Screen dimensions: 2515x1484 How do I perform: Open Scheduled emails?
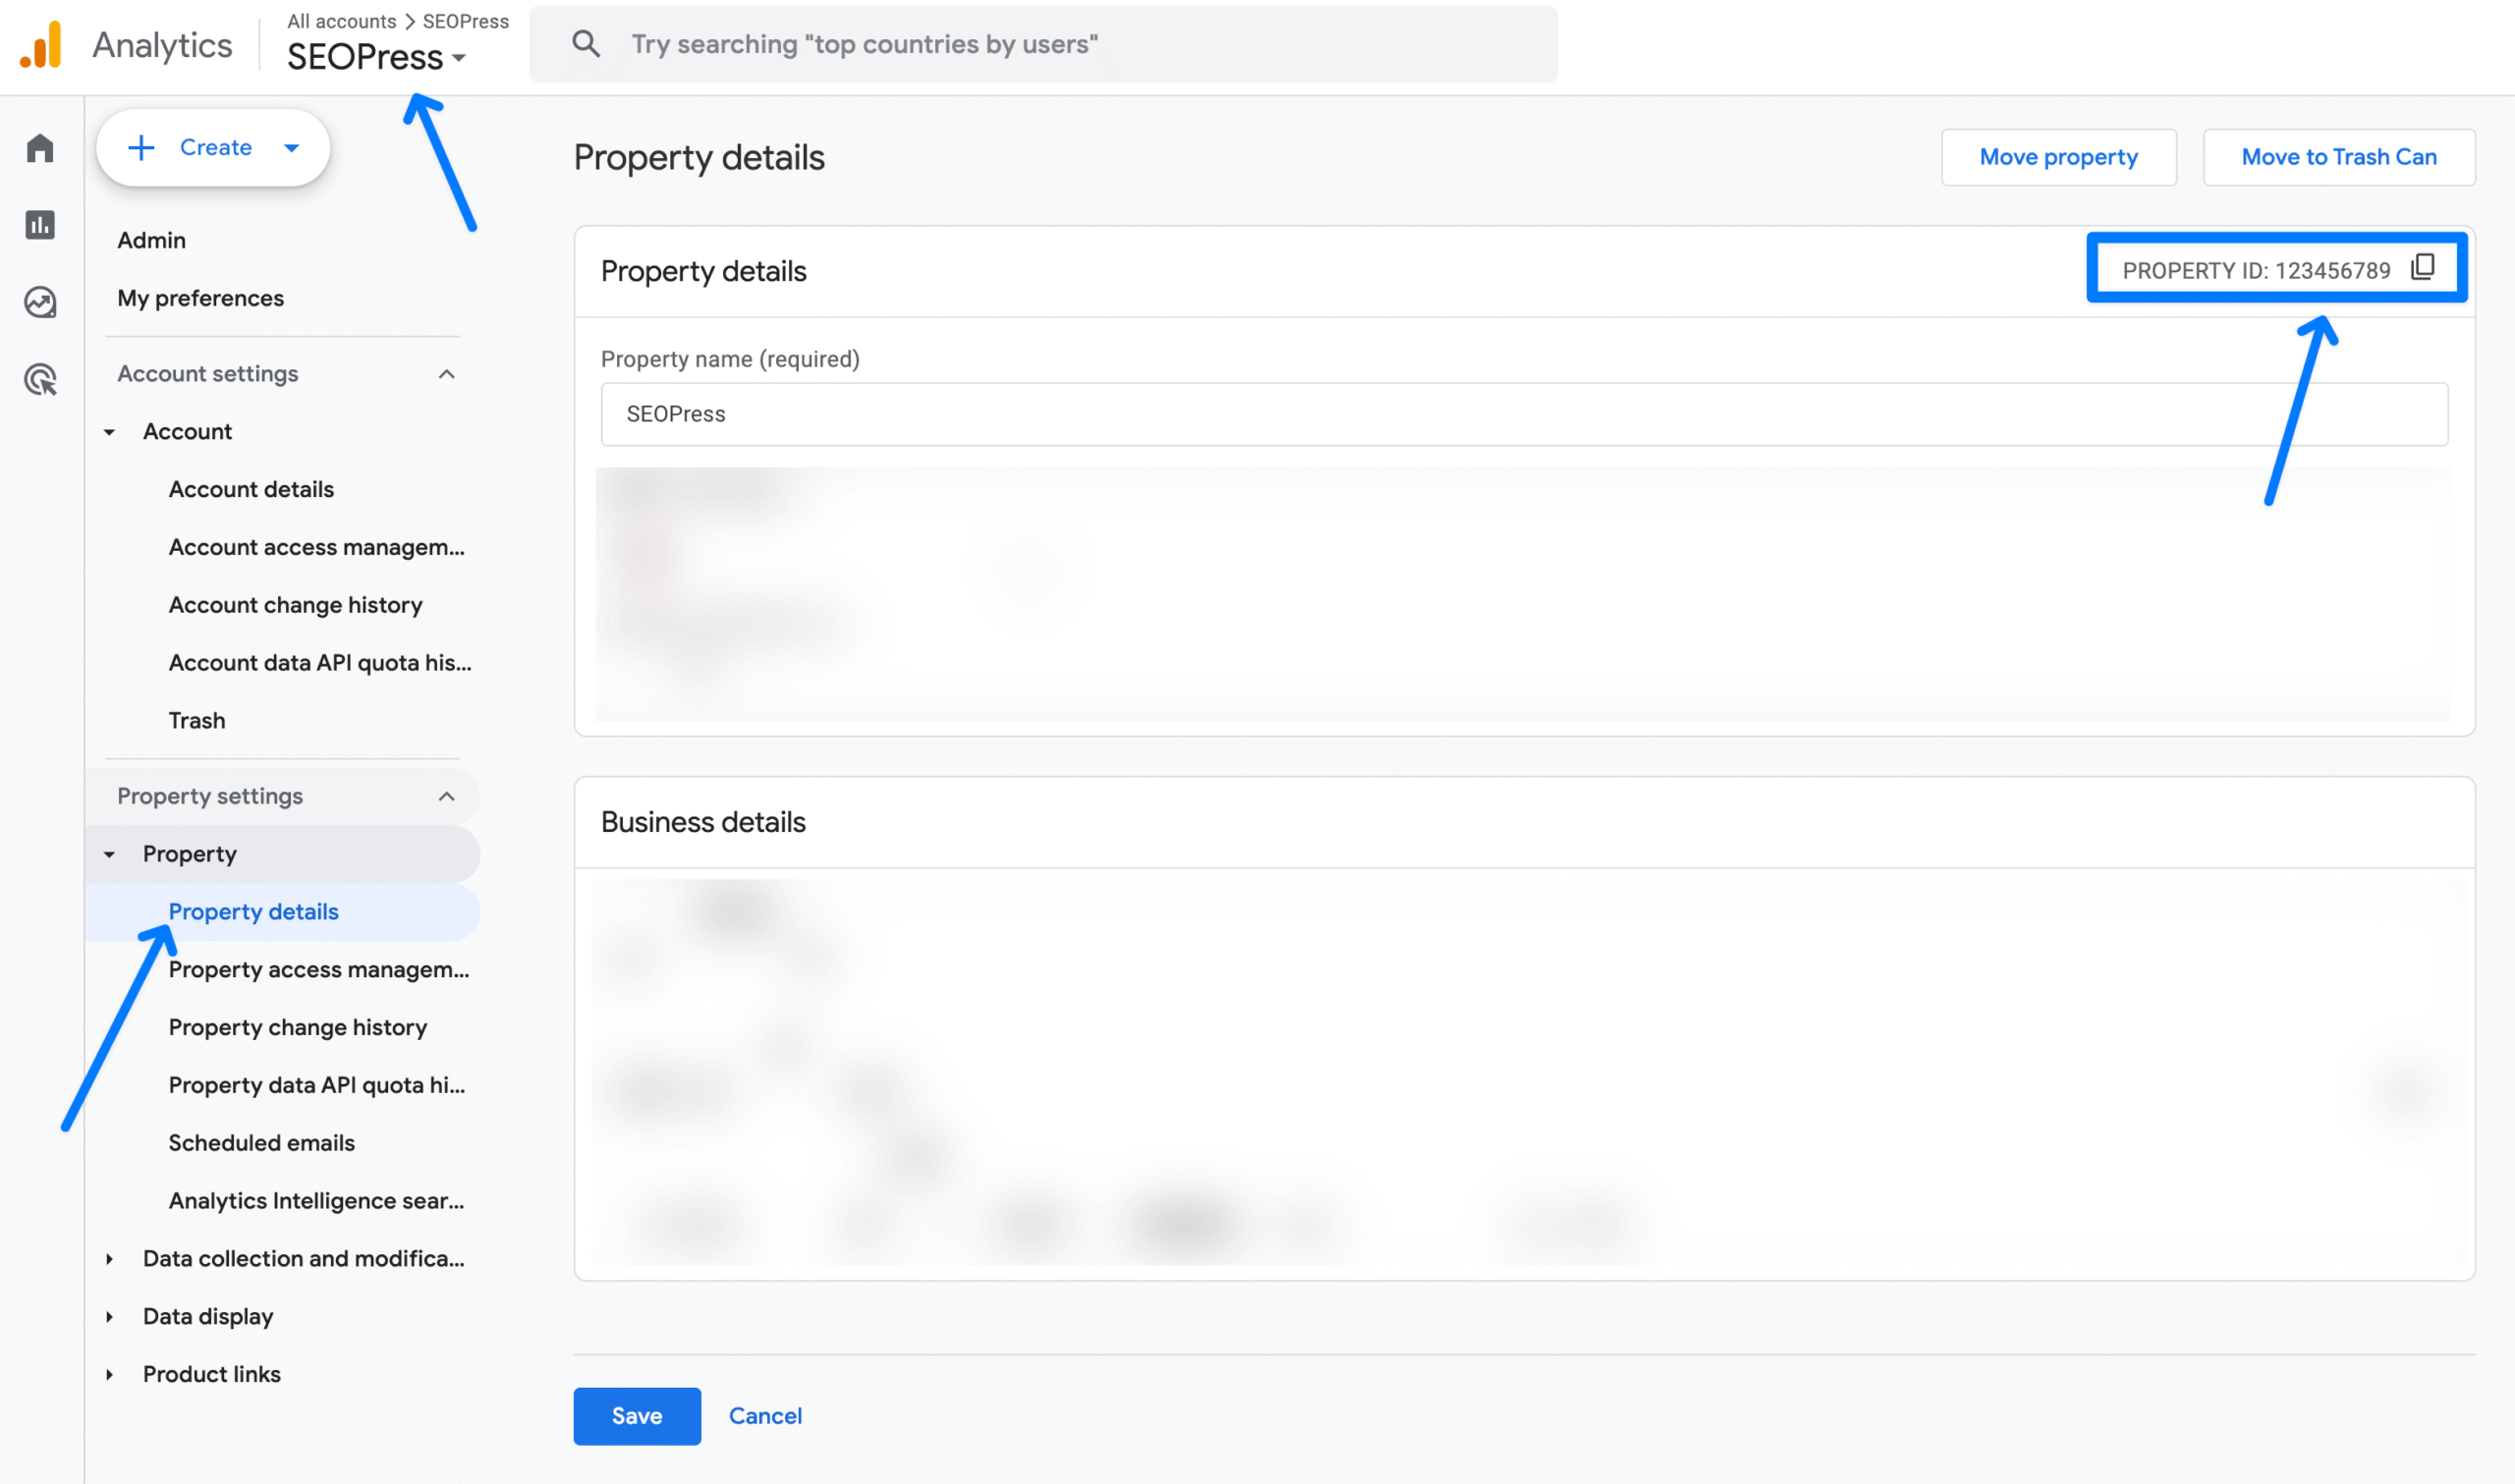(x=262, y=1143)
